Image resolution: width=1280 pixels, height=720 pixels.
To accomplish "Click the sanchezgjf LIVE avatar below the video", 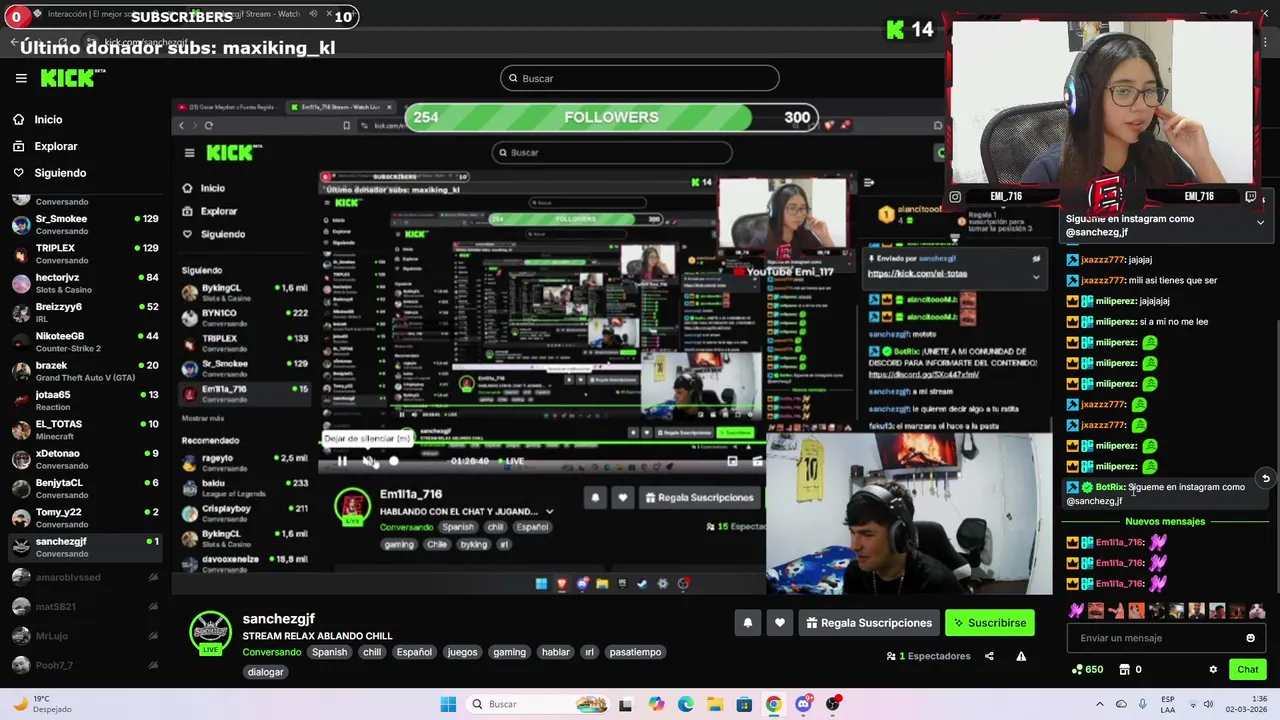I will pyautogui.click(x=211, y=632).
